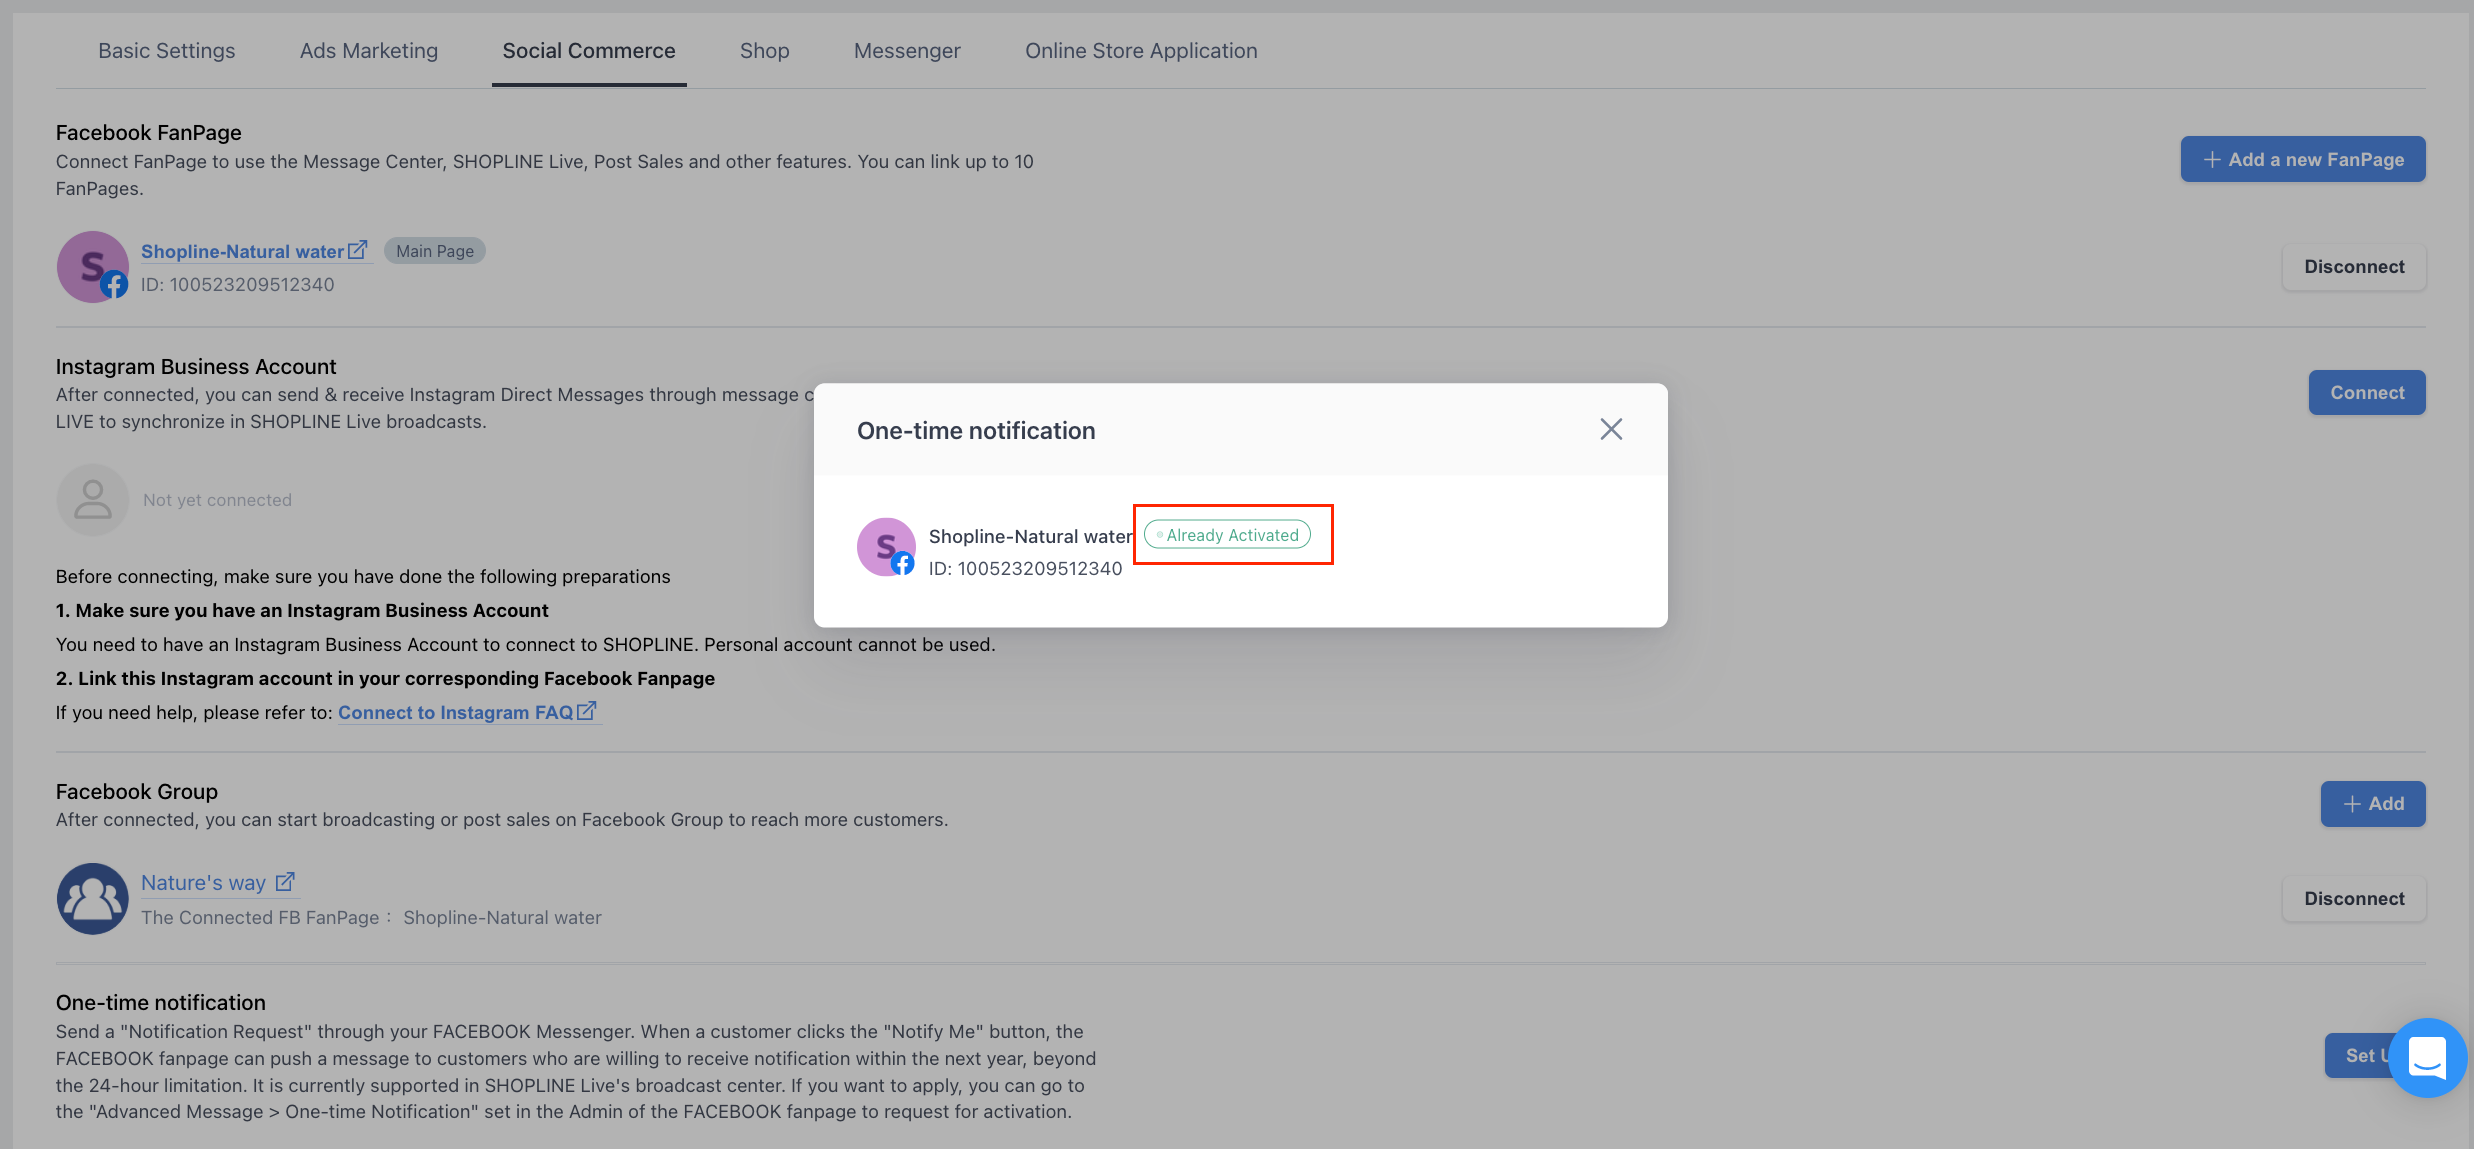2474x1149 pixels.
Task: Open the Online Store Application tab
Action: point(1141,51)
